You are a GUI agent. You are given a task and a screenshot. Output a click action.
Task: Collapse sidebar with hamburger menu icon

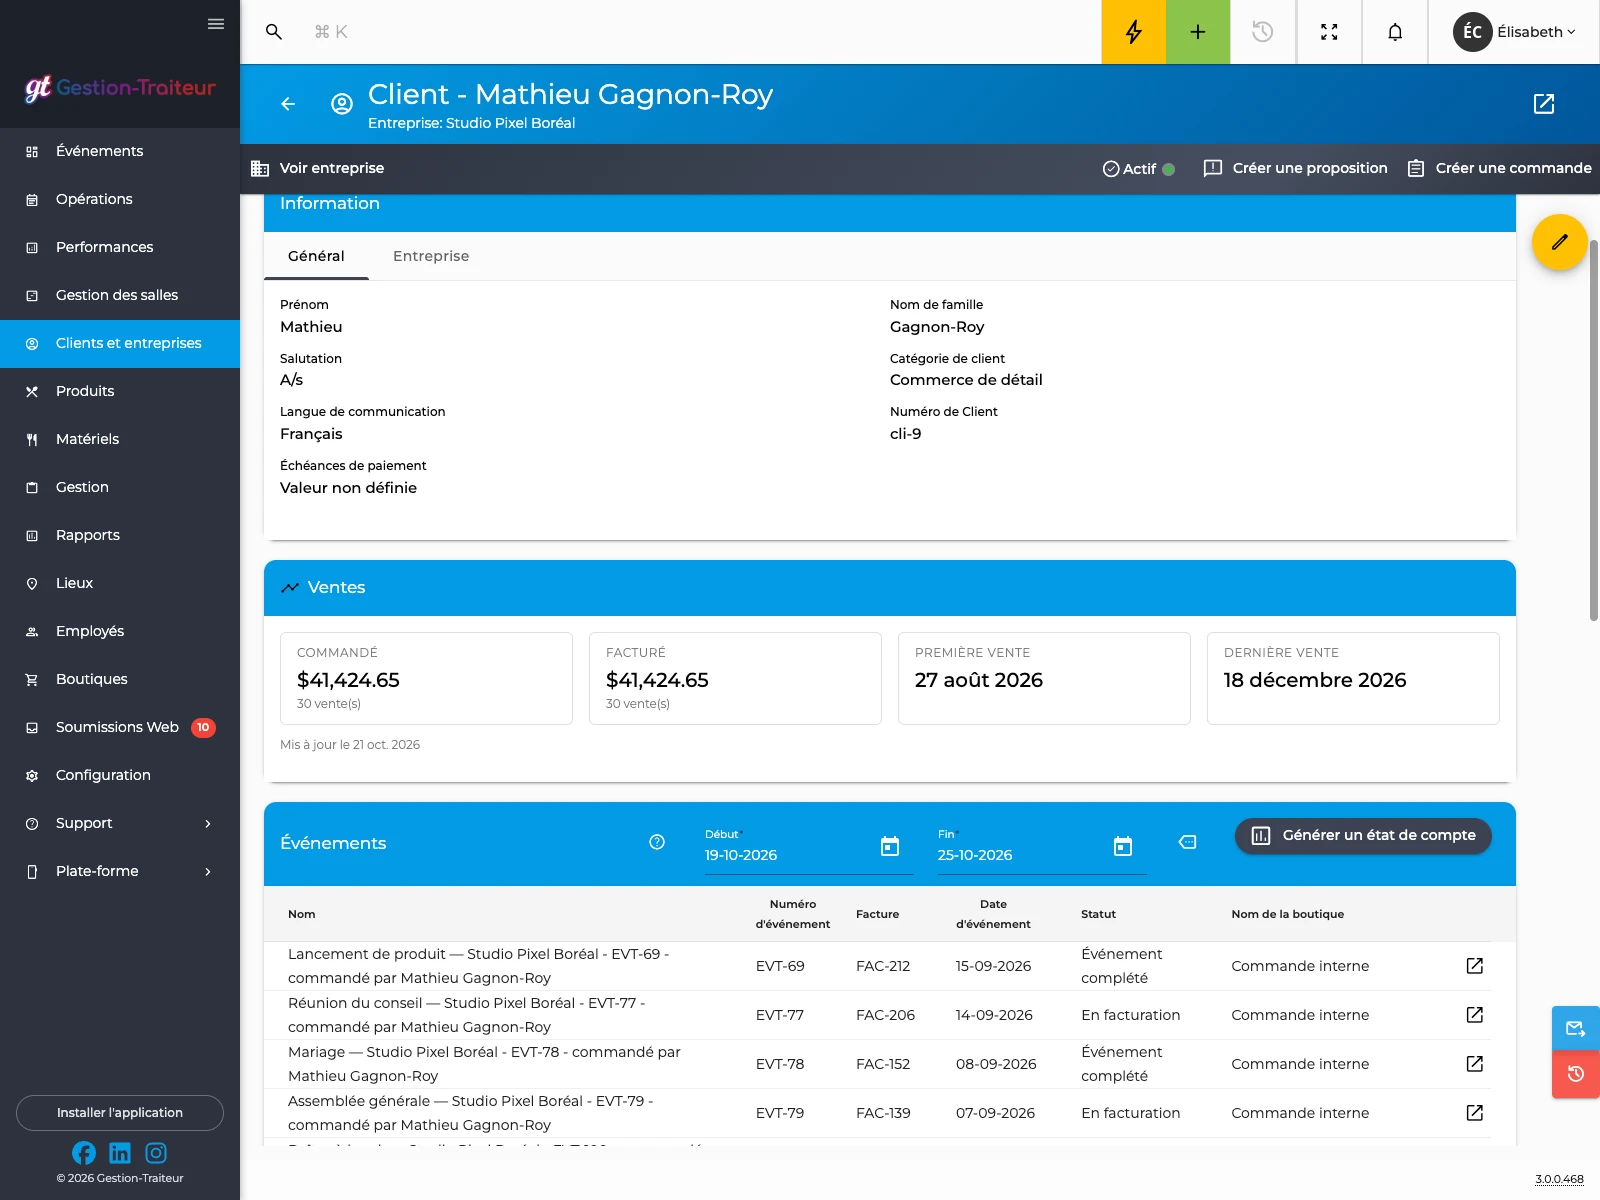pos(216,24)
